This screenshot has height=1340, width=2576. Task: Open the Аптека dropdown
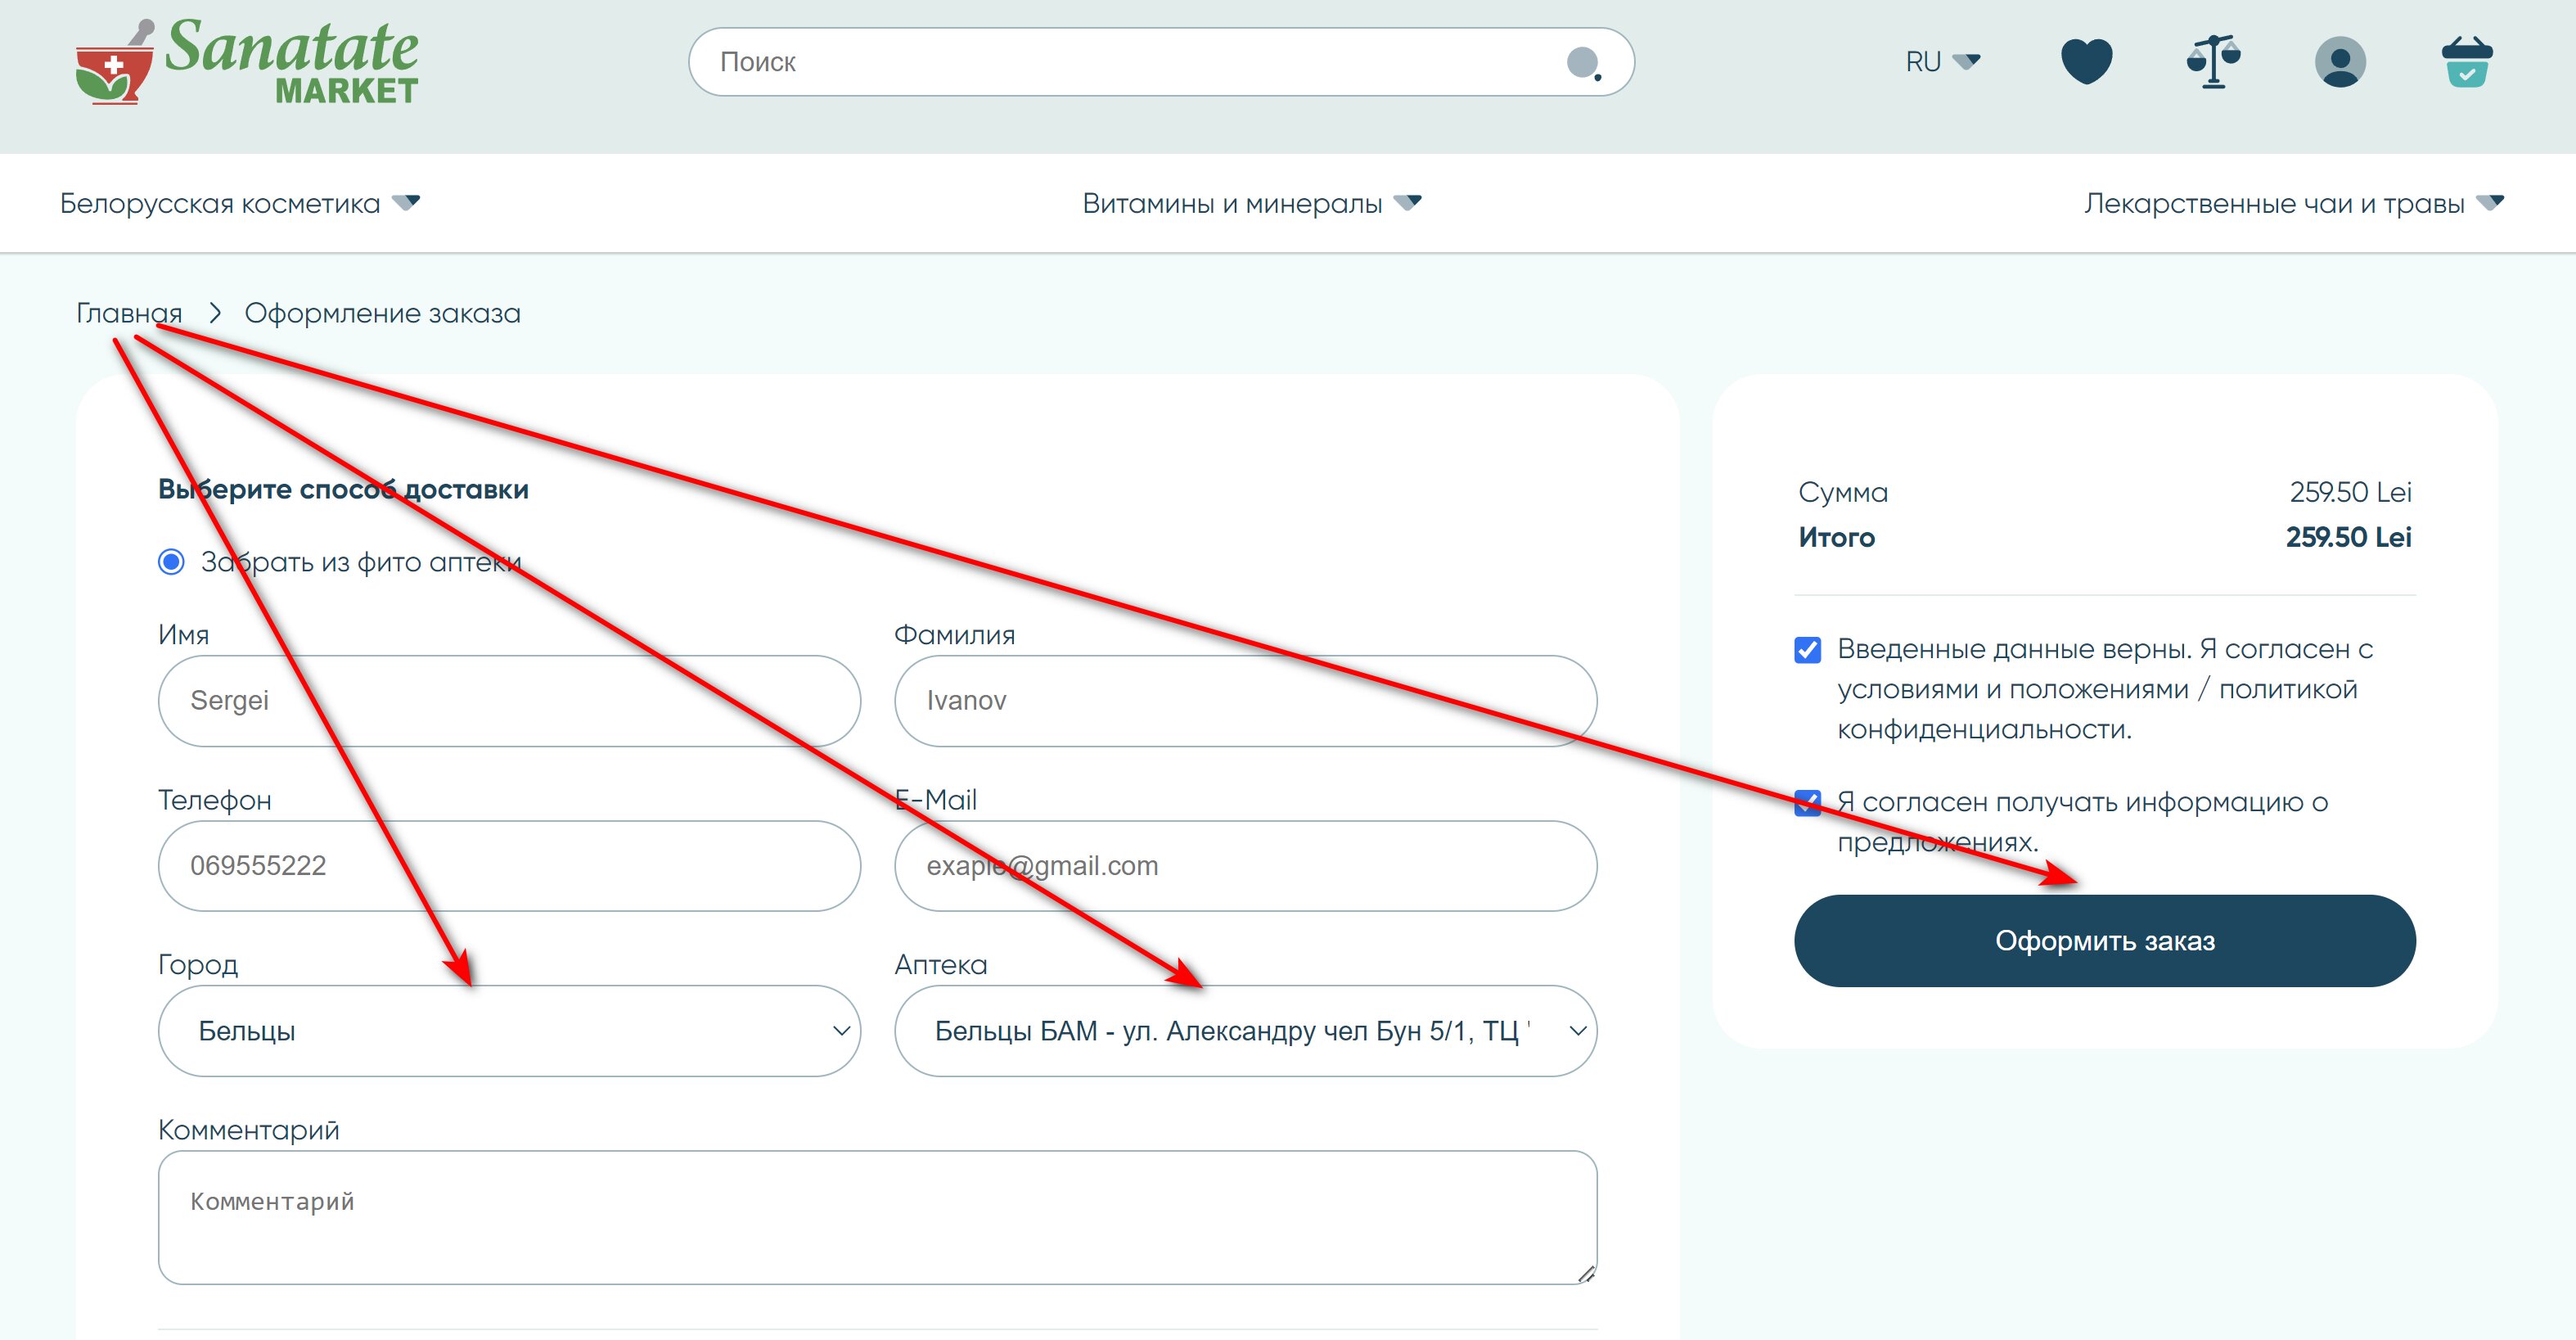click(x=1245, y=1030)
